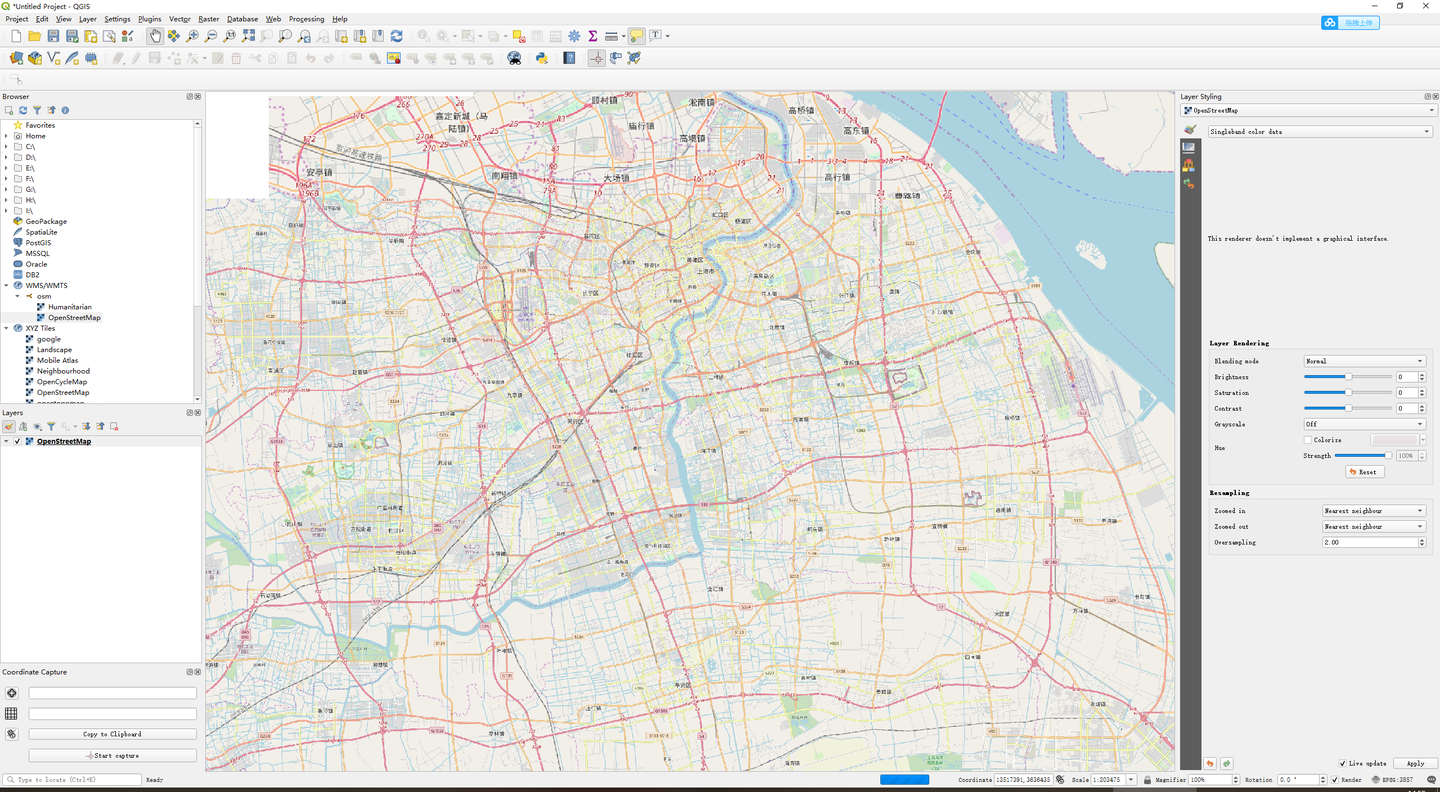Open the Vector menu
The image size is (1440, 792).
point(178,18)
